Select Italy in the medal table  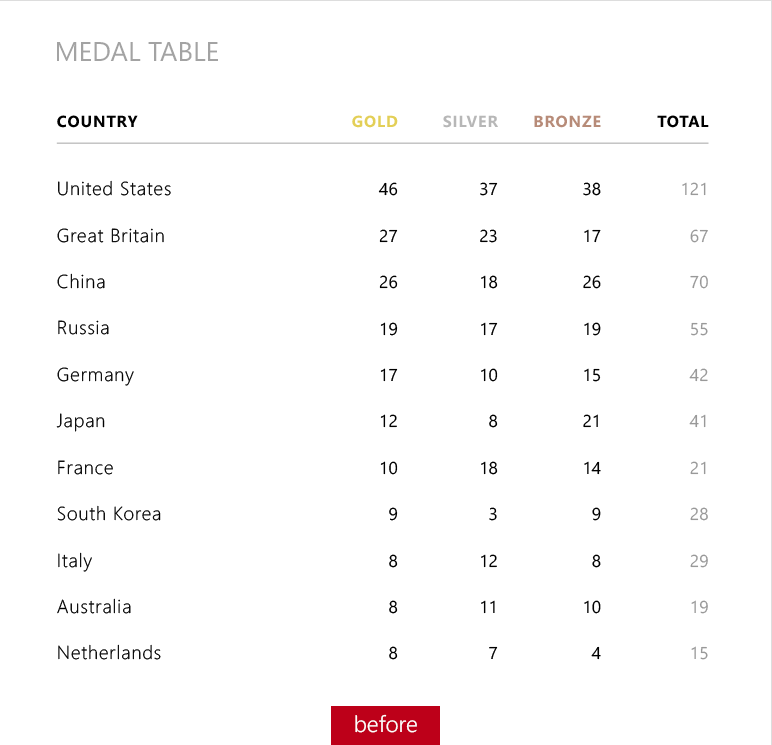(74, 561)
